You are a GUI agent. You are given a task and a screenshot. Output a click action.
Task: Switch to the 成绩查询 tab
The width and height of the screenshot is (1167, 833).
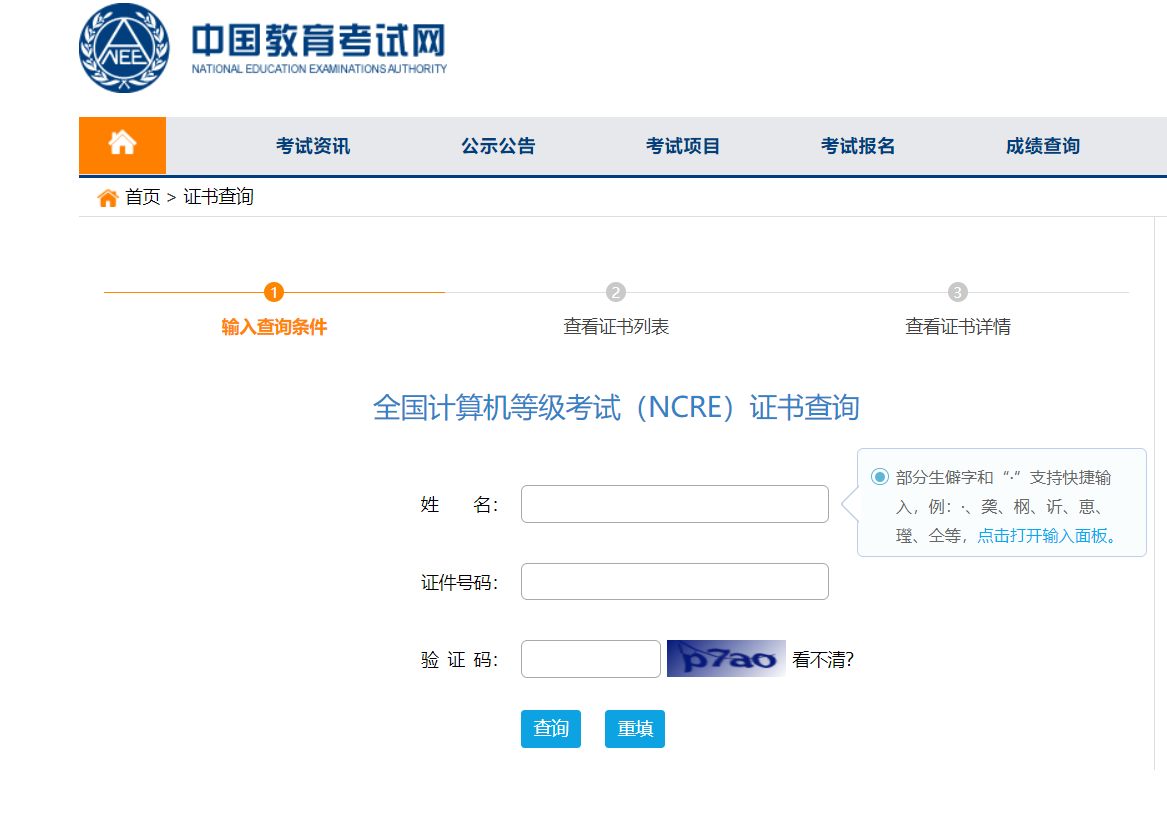tap(1042, 145)
